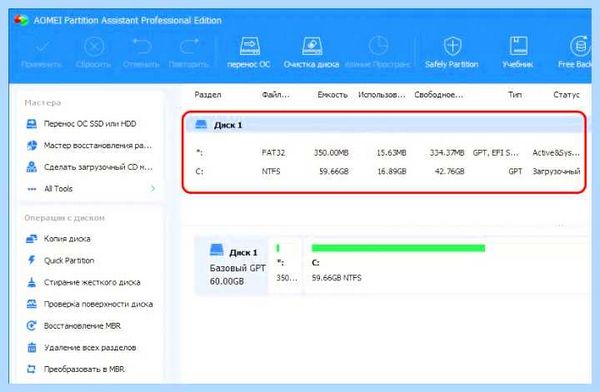Image resolution: width=600 pixels, height=392 pixels.
Task: Open the Учебник tutorial icon
Action: 518,53
